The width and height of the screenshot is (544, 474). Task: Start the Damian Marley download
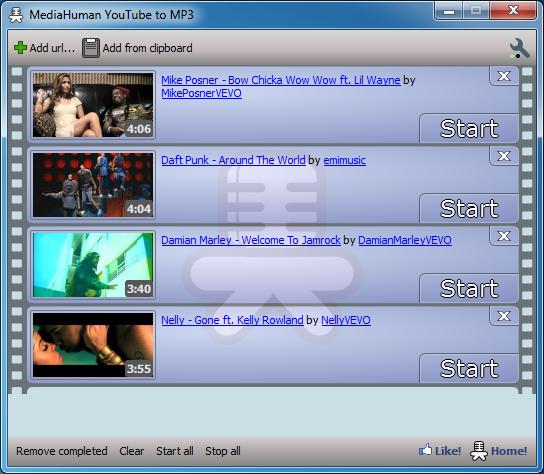[469, 288]
